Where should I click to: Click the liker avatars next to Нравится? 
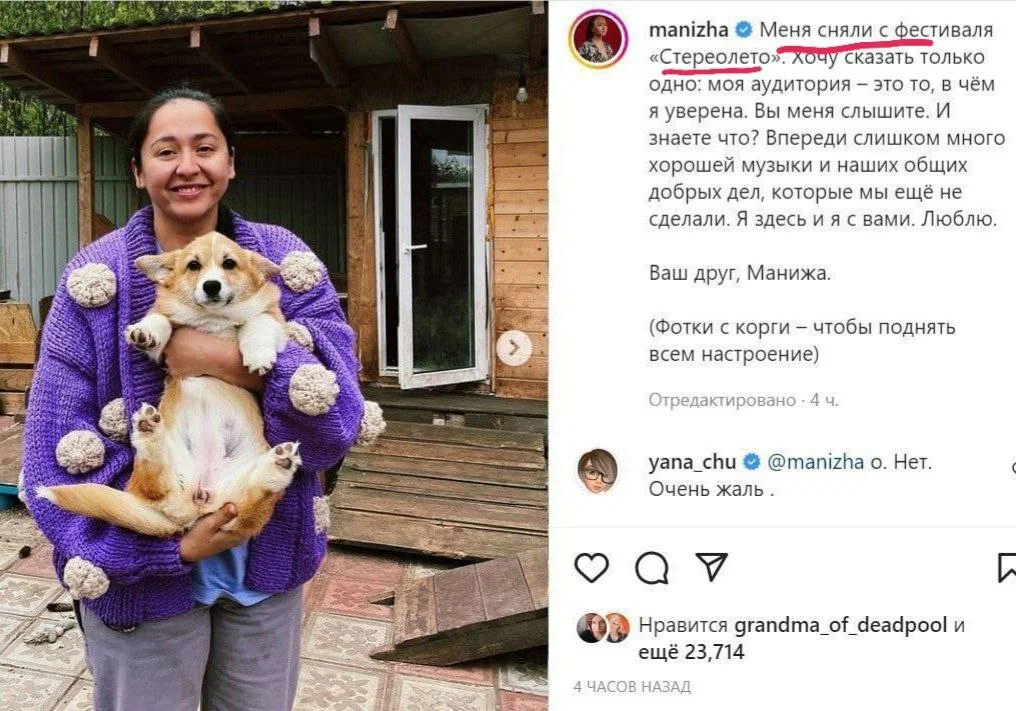coord(603,627)
